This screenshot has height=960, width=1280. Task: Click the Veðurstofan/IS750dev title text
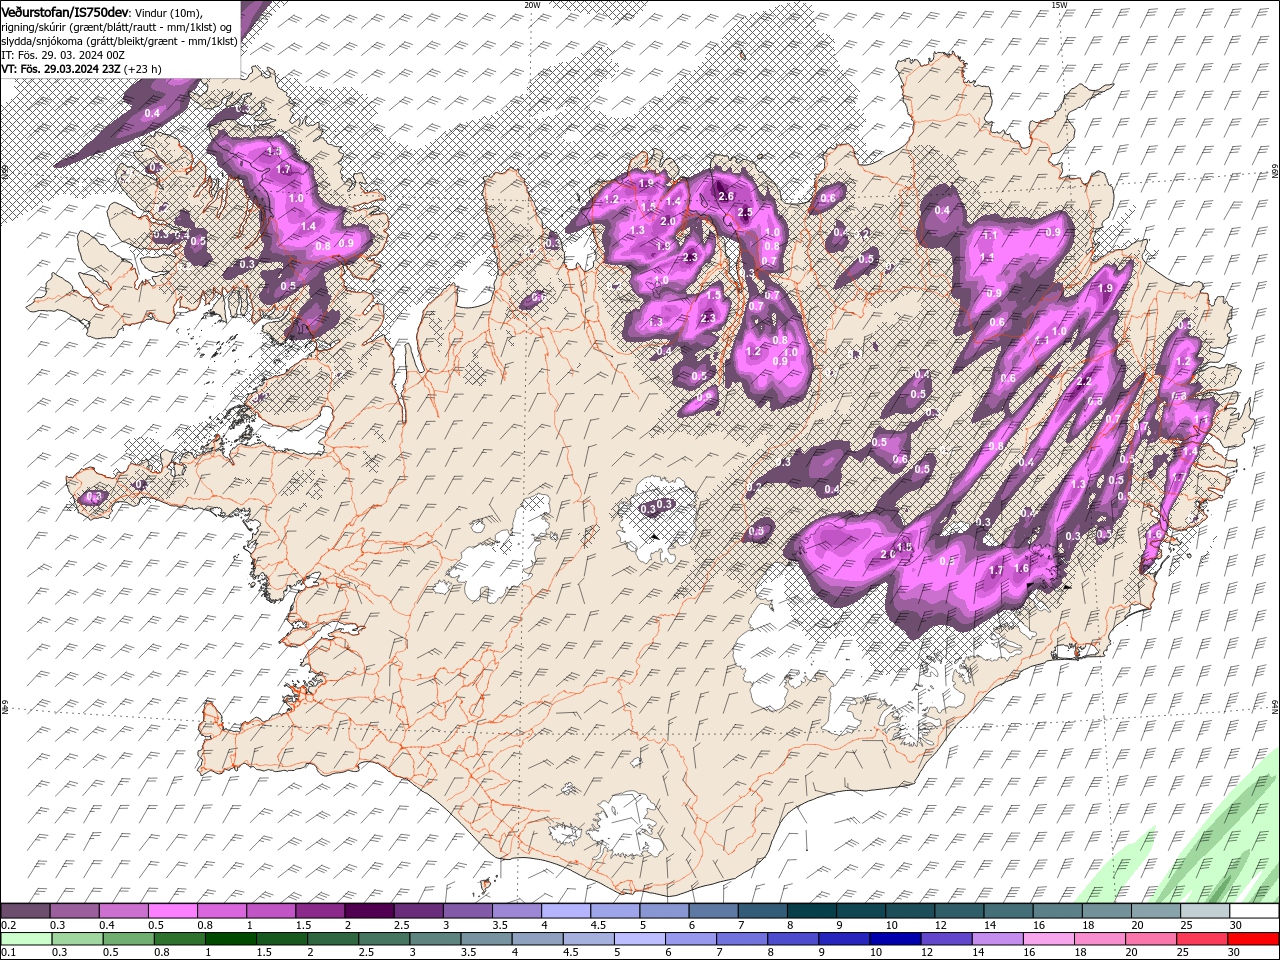tap(65, 11)
